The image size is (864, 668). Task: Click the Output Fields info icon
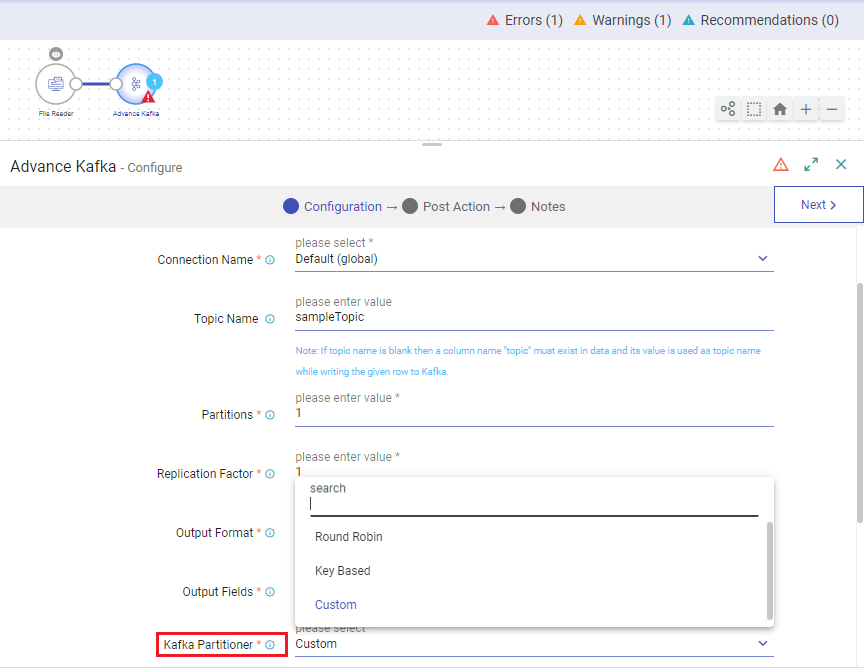[x=270, y=592]
